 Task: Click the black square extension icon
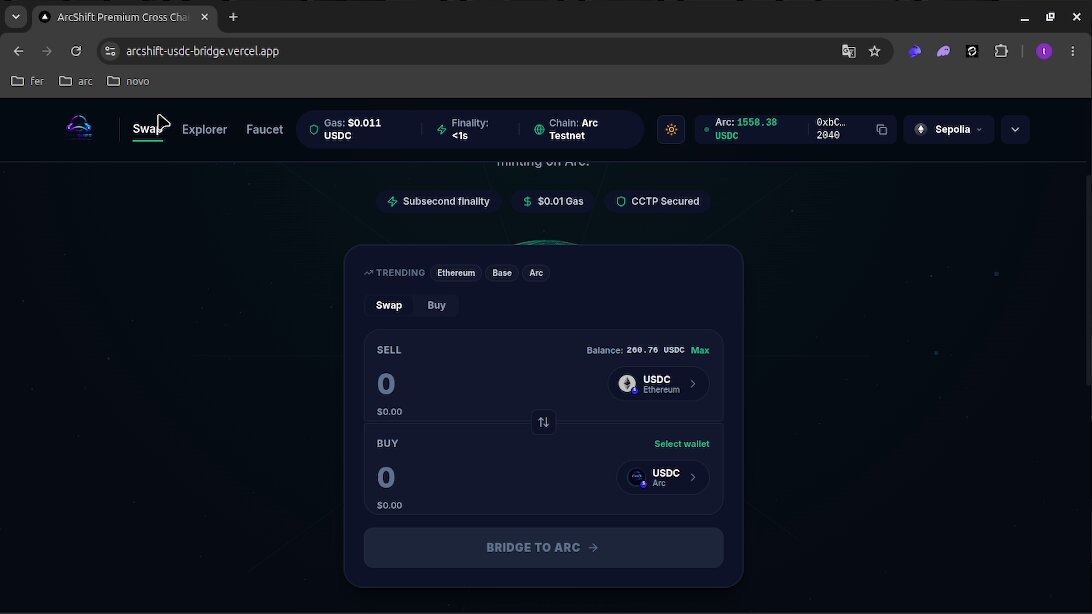[972, 51]
